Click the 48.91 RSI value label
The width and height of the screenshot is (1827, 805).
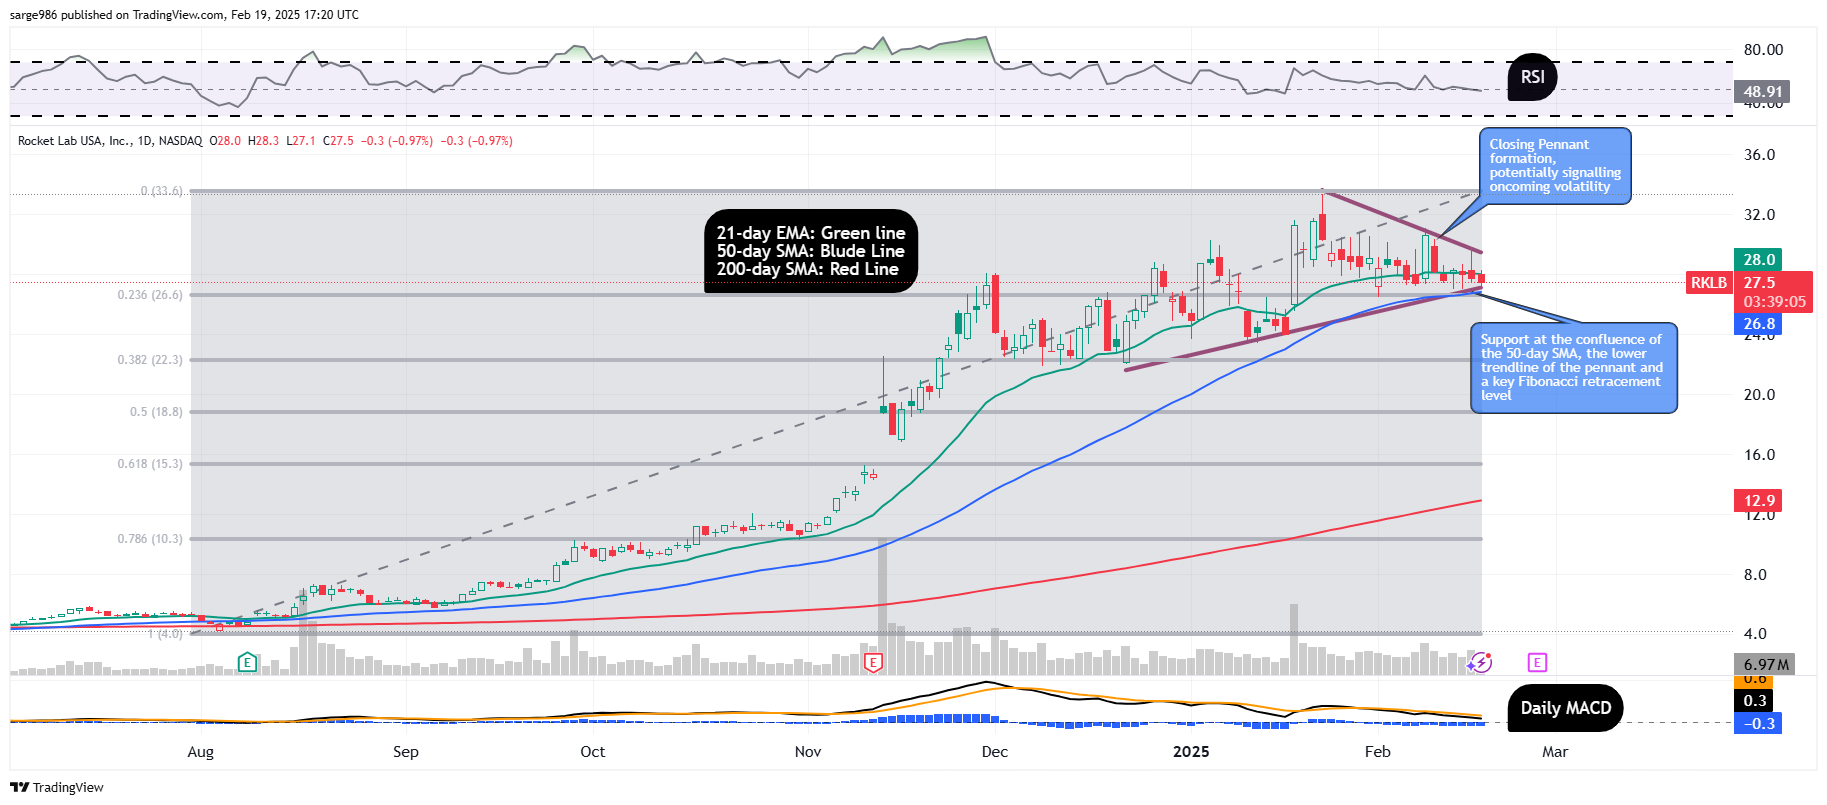(1762, 92)
